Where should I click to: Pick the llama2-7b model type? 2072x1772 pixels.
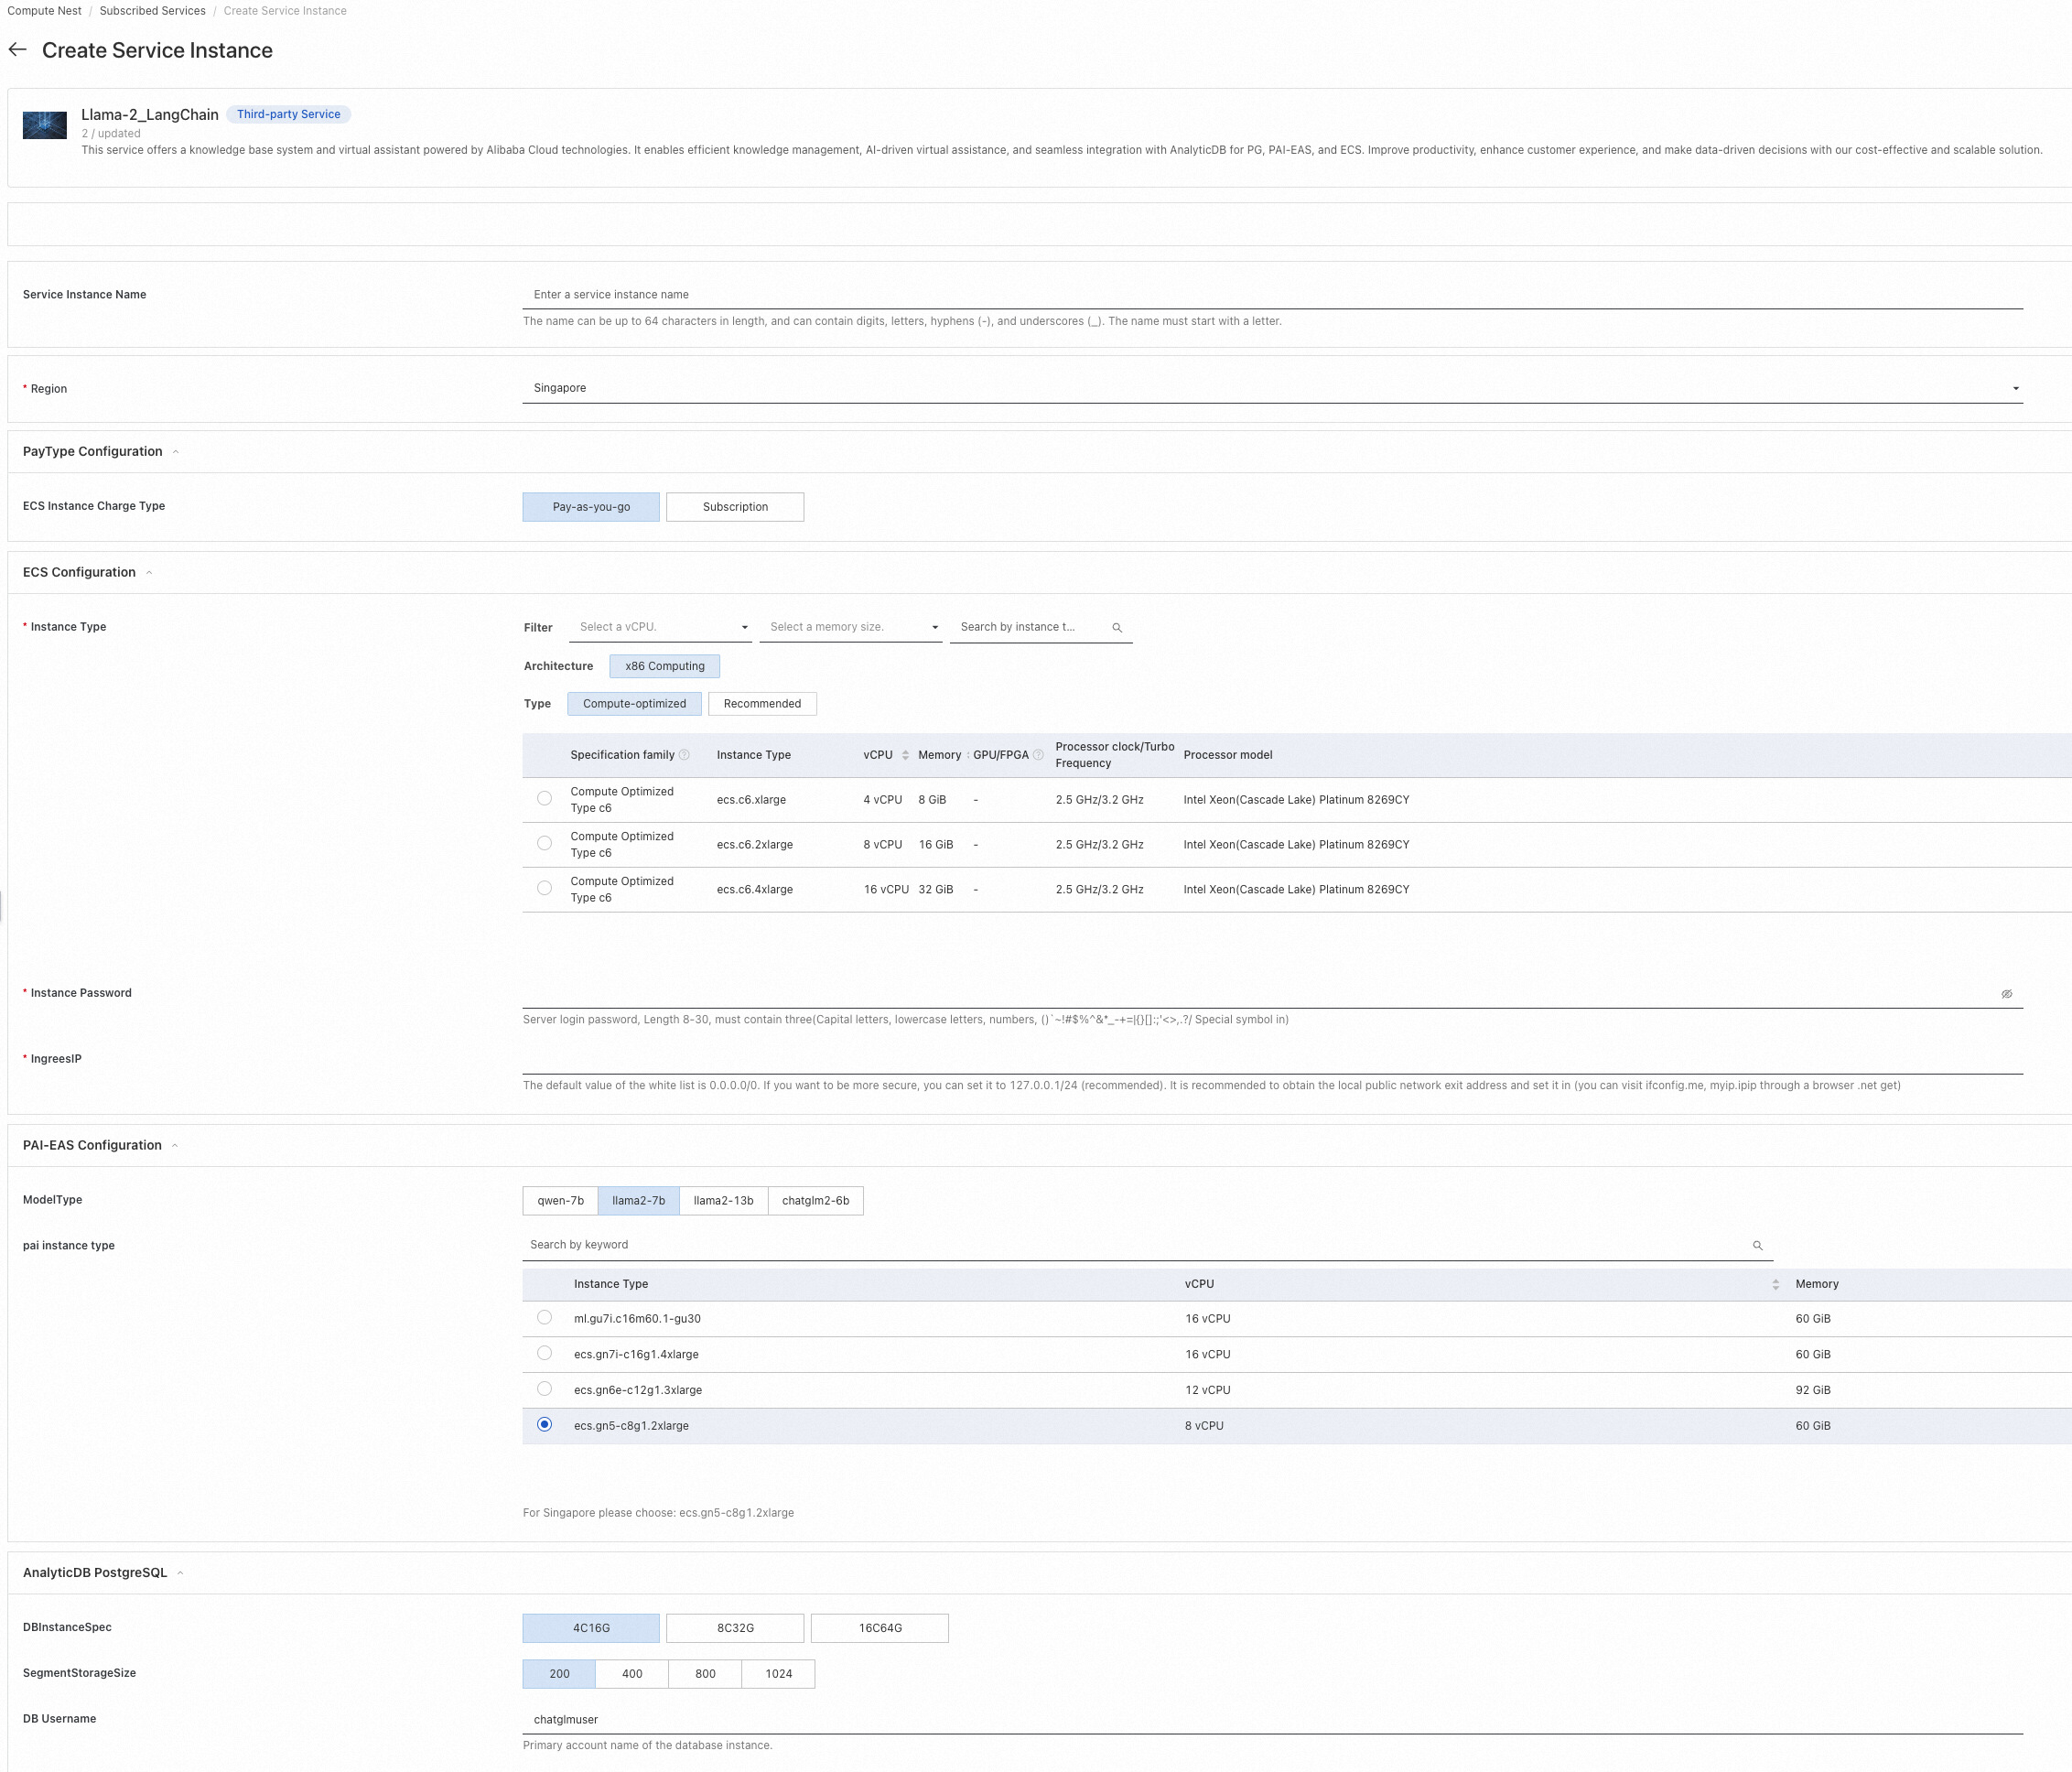coord(638,1201)
